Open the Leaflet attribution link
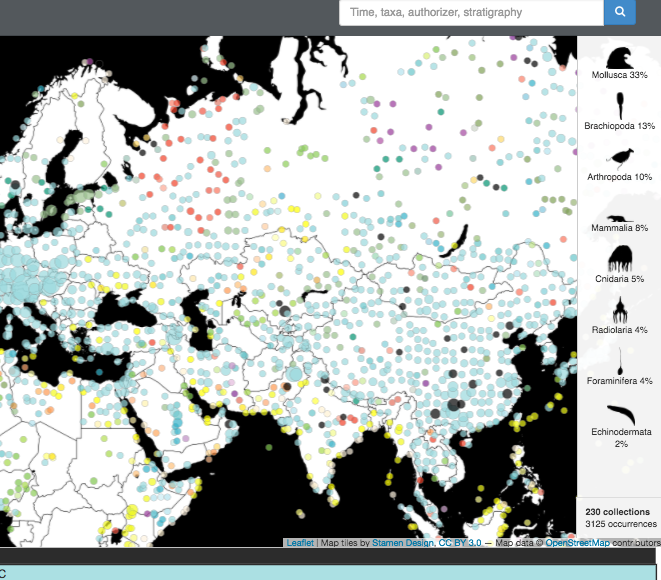Image resolution: width=661 pixels, height=580 pixels. (300, 542)
